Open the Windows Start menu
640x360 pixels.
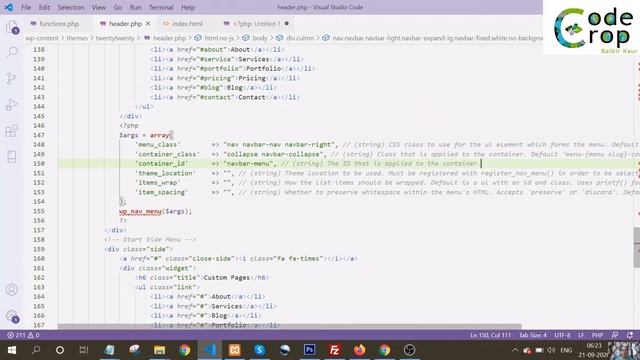coord(12,350)
